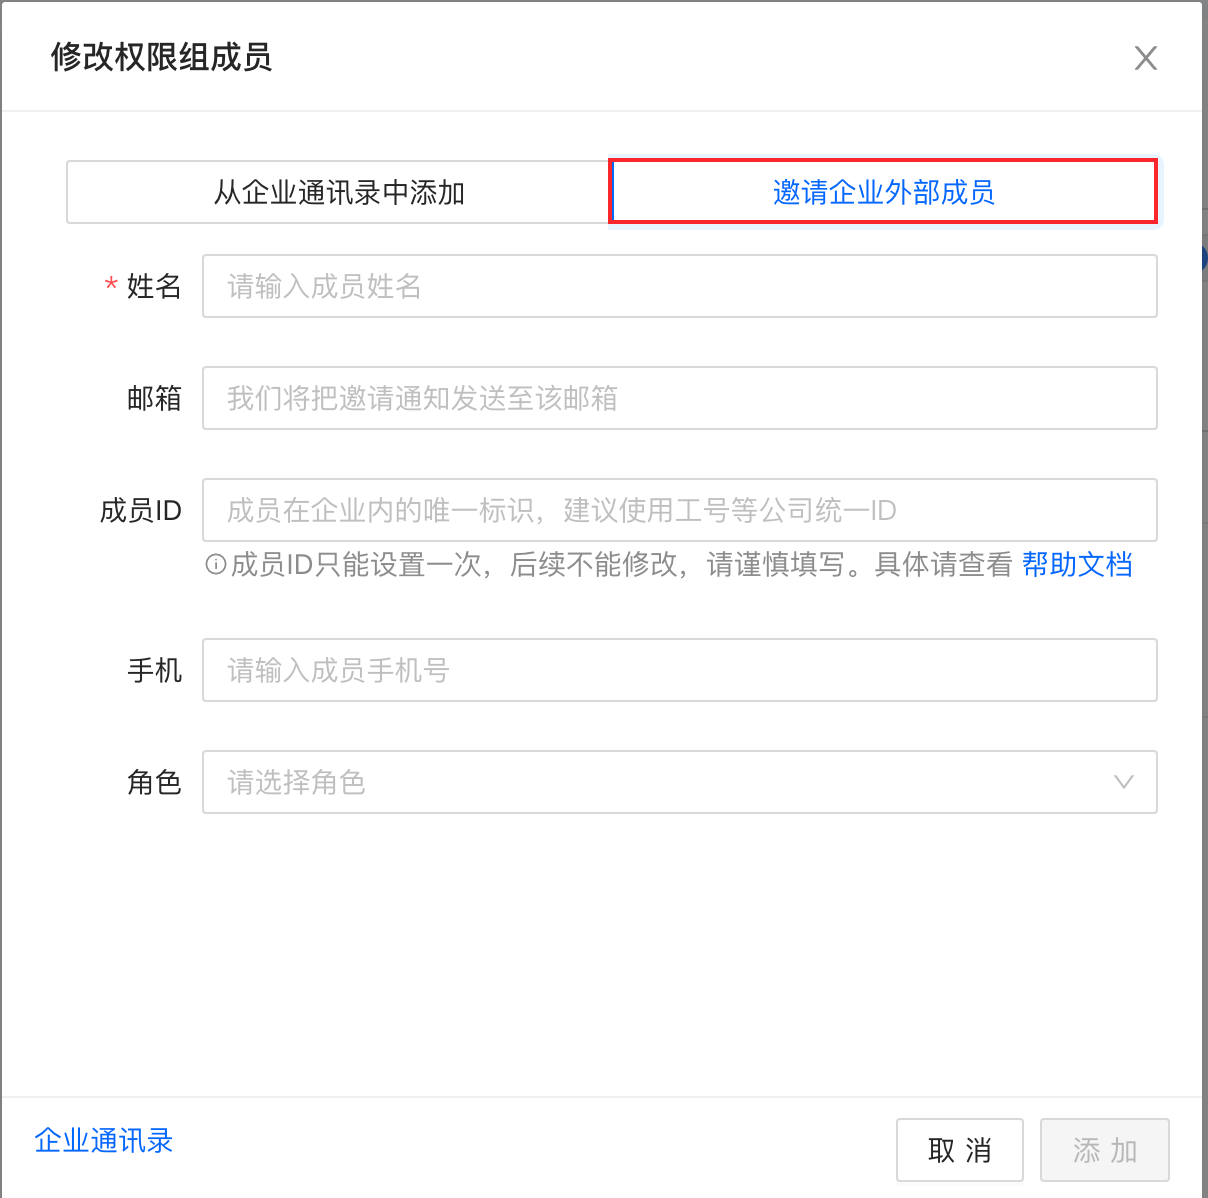This screenshot has height=1198, width=1208.
Task: Click the 手机 field label
Action: pyautogui.click(x=154, y=670)
